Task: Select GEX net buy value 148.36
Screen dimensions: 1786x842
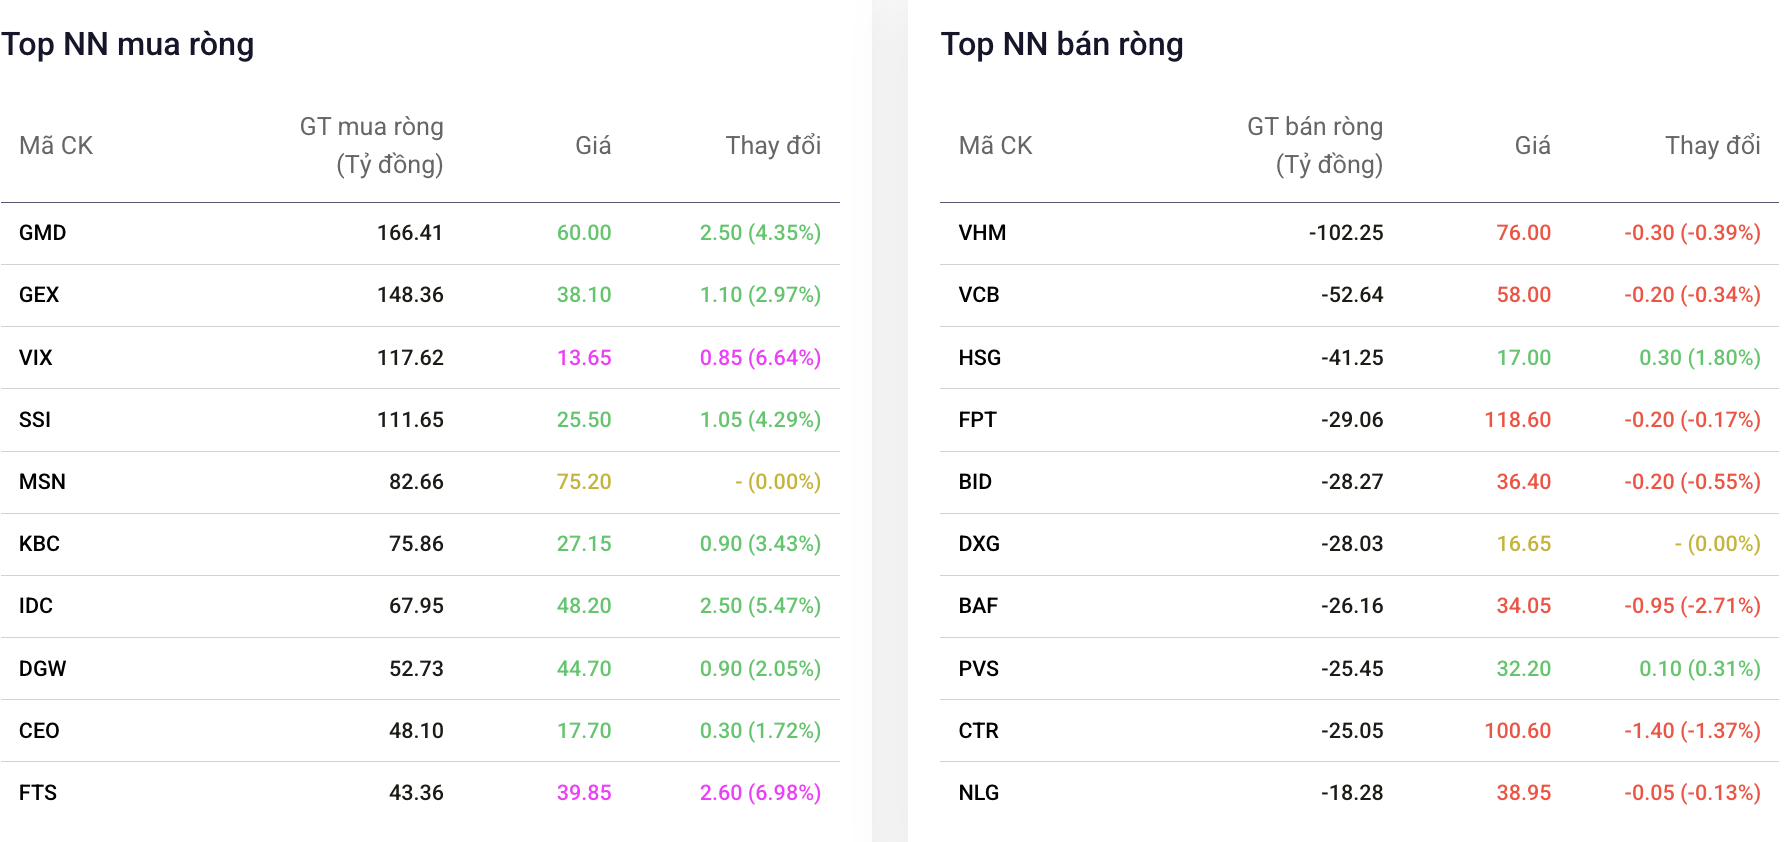Action: tap(410, 295)
